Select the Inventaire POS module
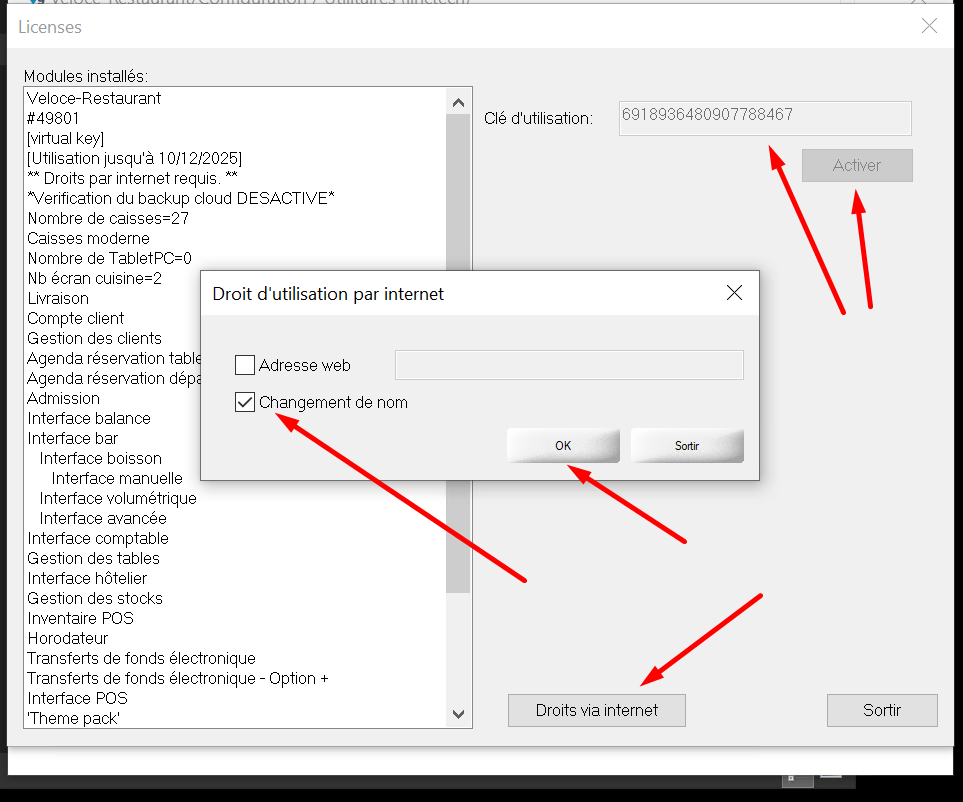Screen dimensions: 963x802 click(x=80, y=618)
